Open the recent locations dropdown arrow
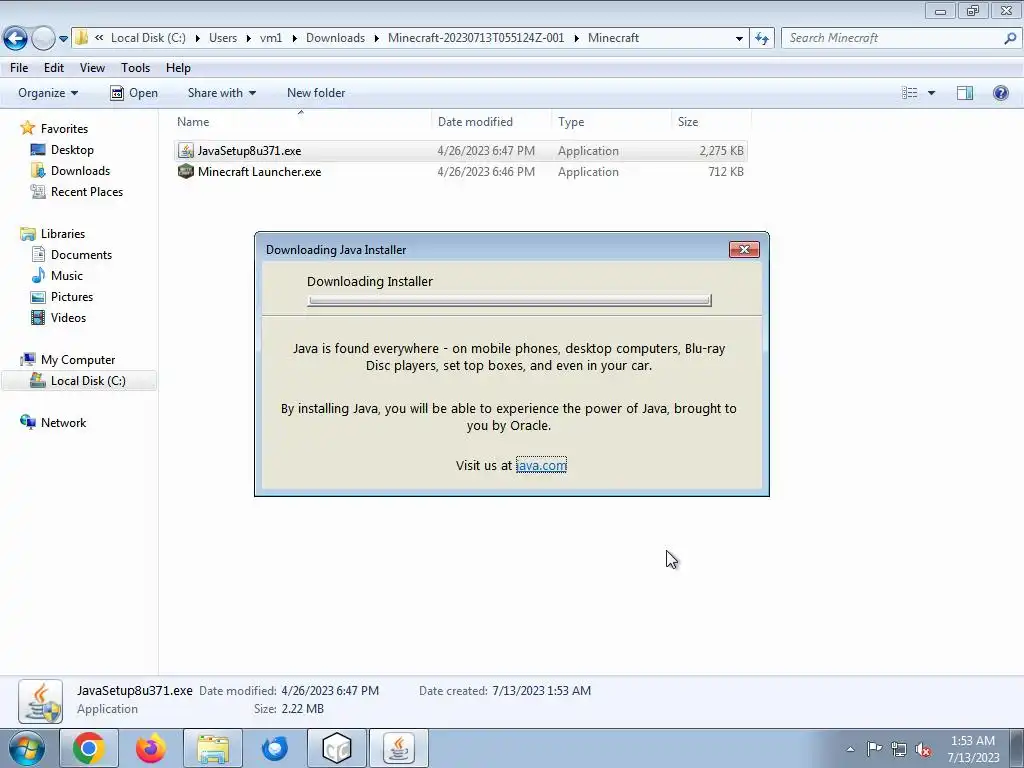The height and width of the screenshot is (768, 1024). coord(63,39)
